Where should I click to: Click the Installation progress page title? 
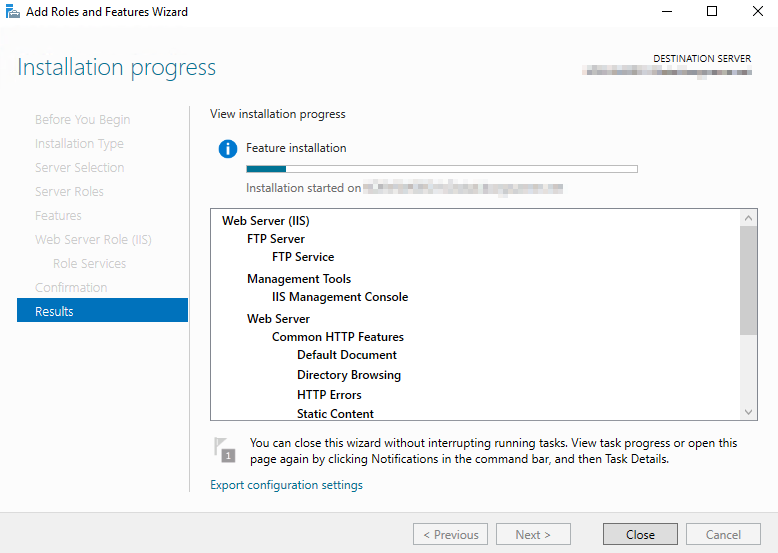pyautogui.click(x=117, y=67)
